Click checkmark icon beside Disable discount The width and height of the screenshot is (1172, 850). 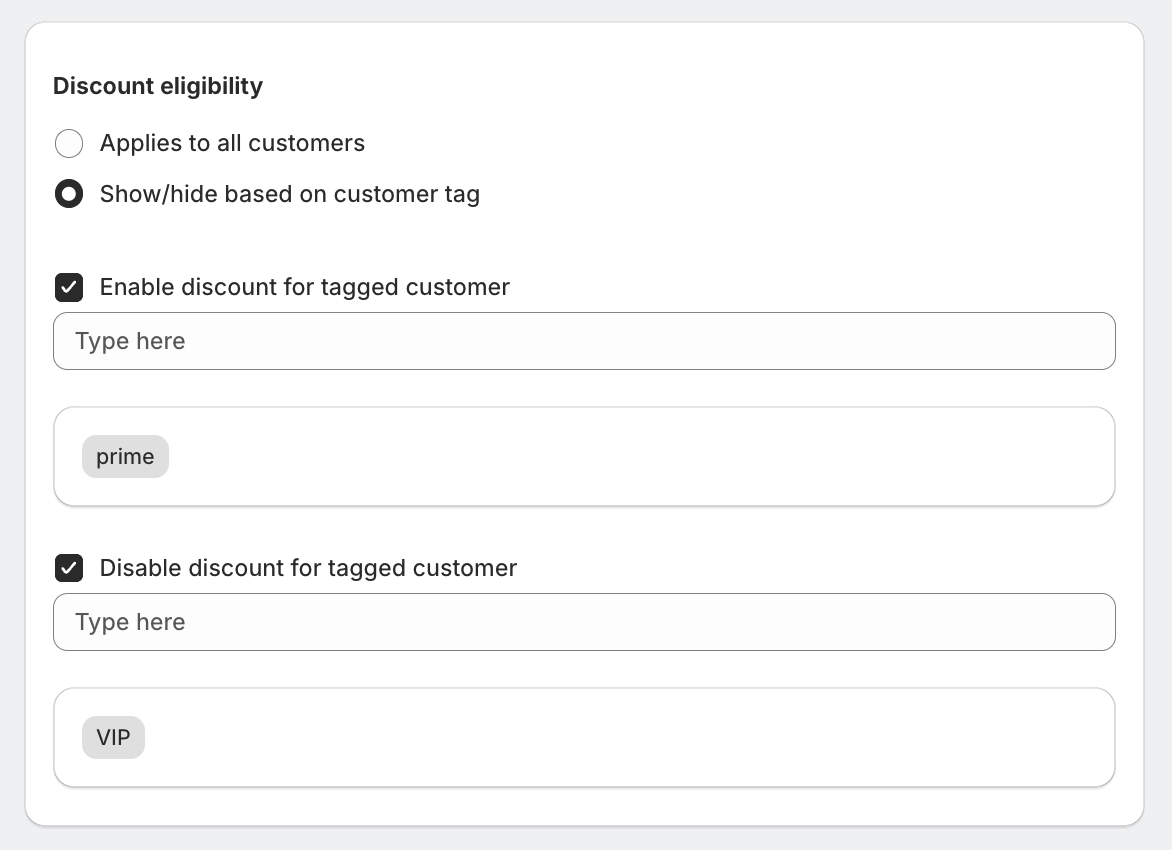click(x=69, y=569)
